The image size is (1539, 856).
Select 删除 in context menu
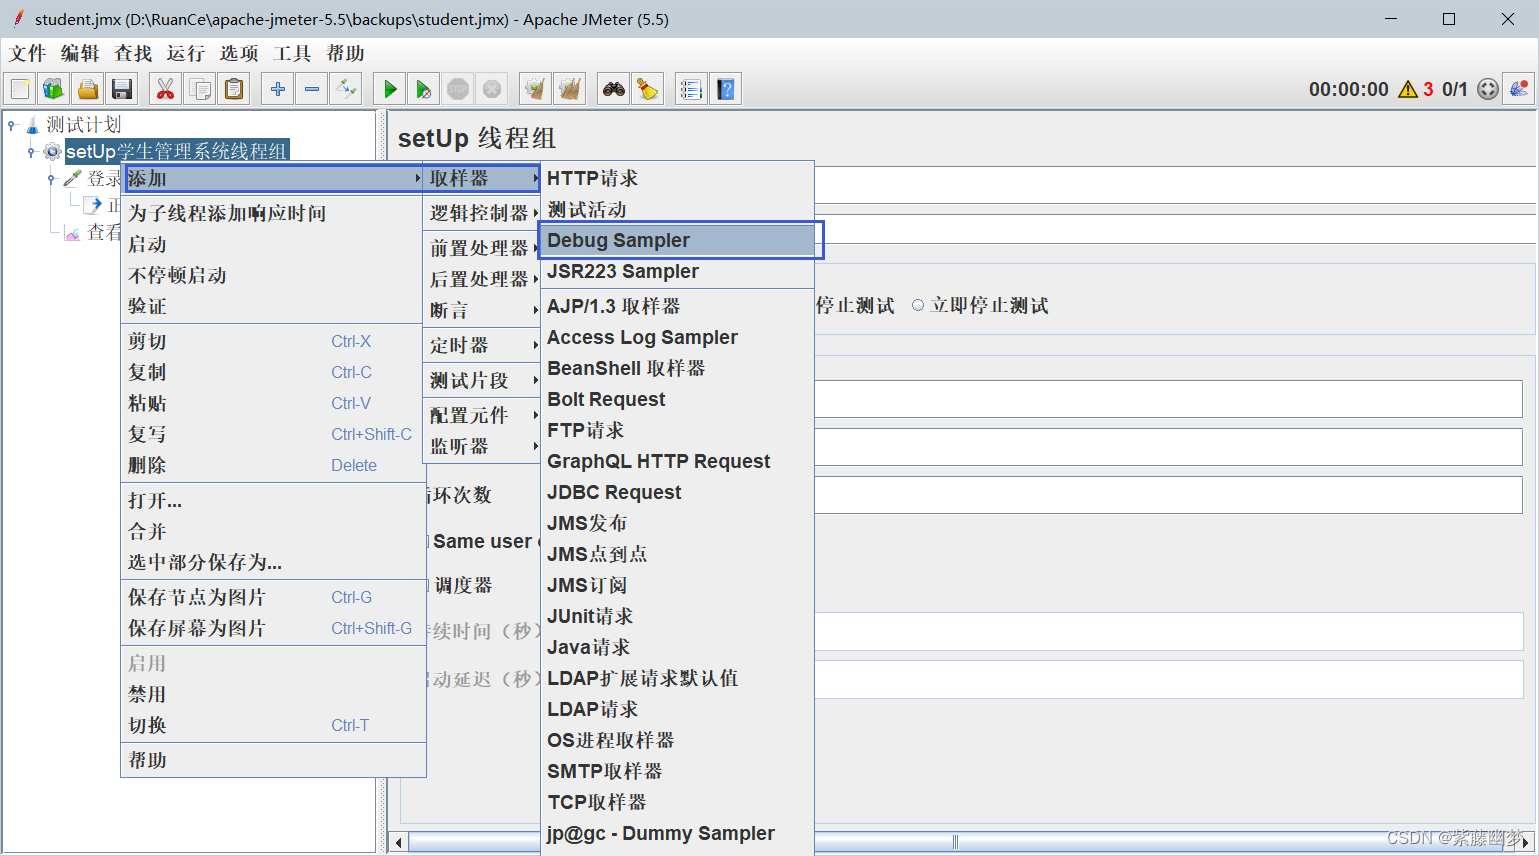pos(273,465)
